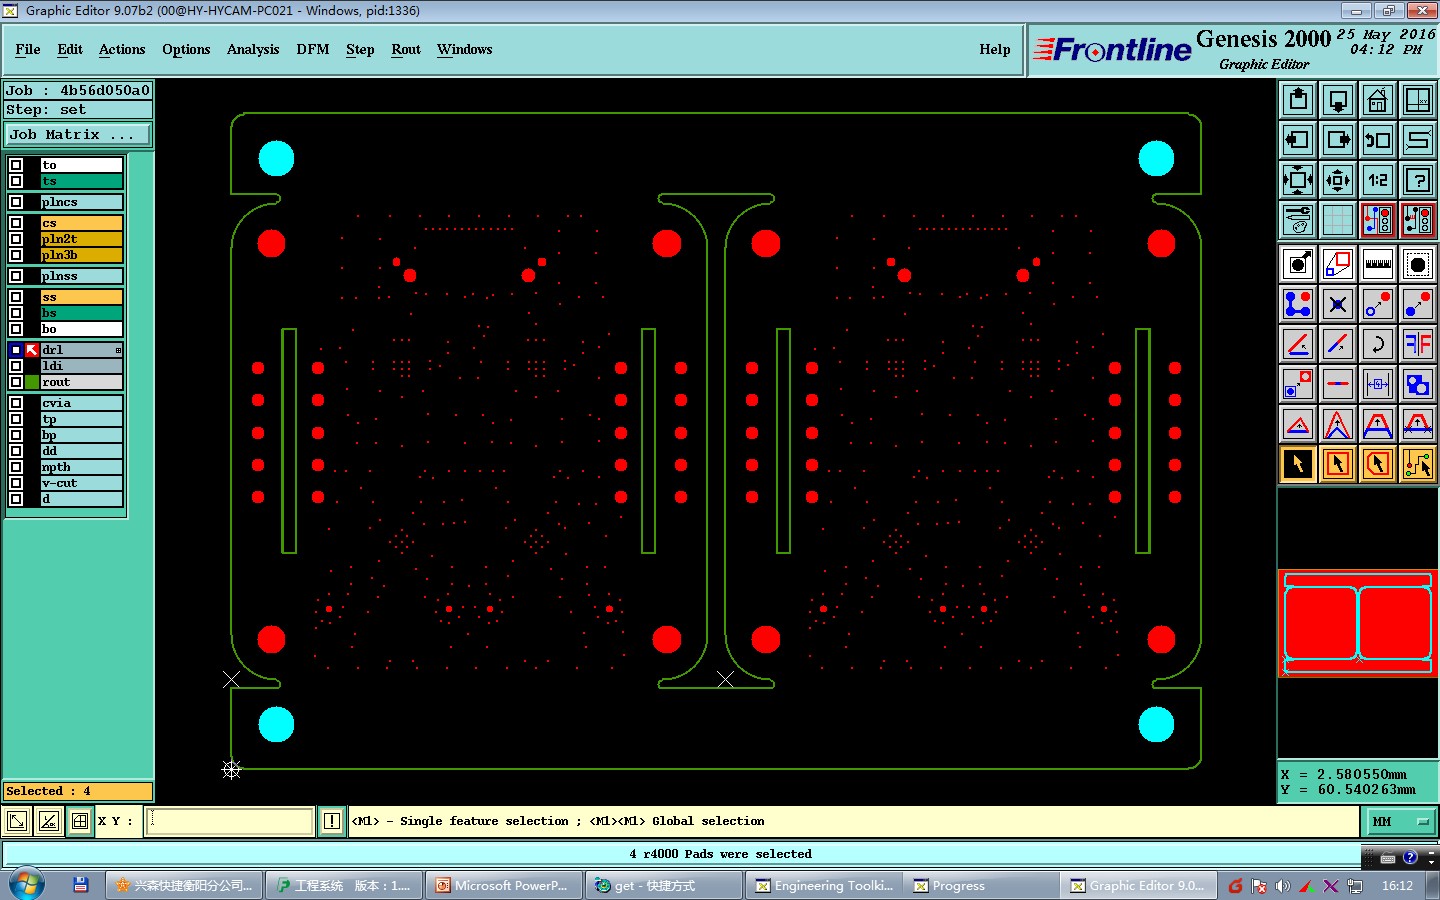The image size is (1440, 900).
Task: Toggle the checkbox for layer rout
Action: (16, 382)
